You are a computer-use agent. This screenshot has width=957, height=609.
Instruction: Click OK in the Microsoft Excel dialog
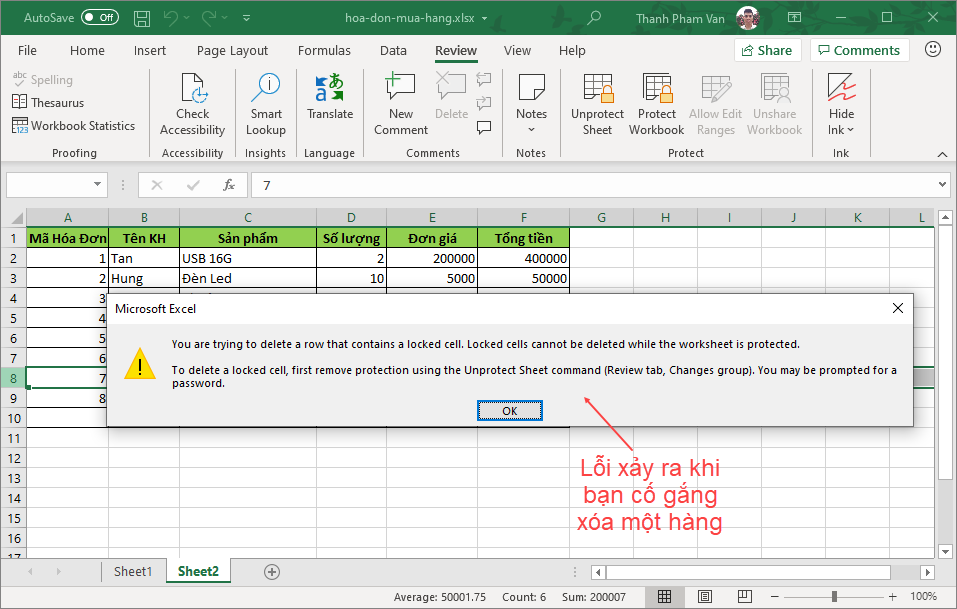(510, 411)
